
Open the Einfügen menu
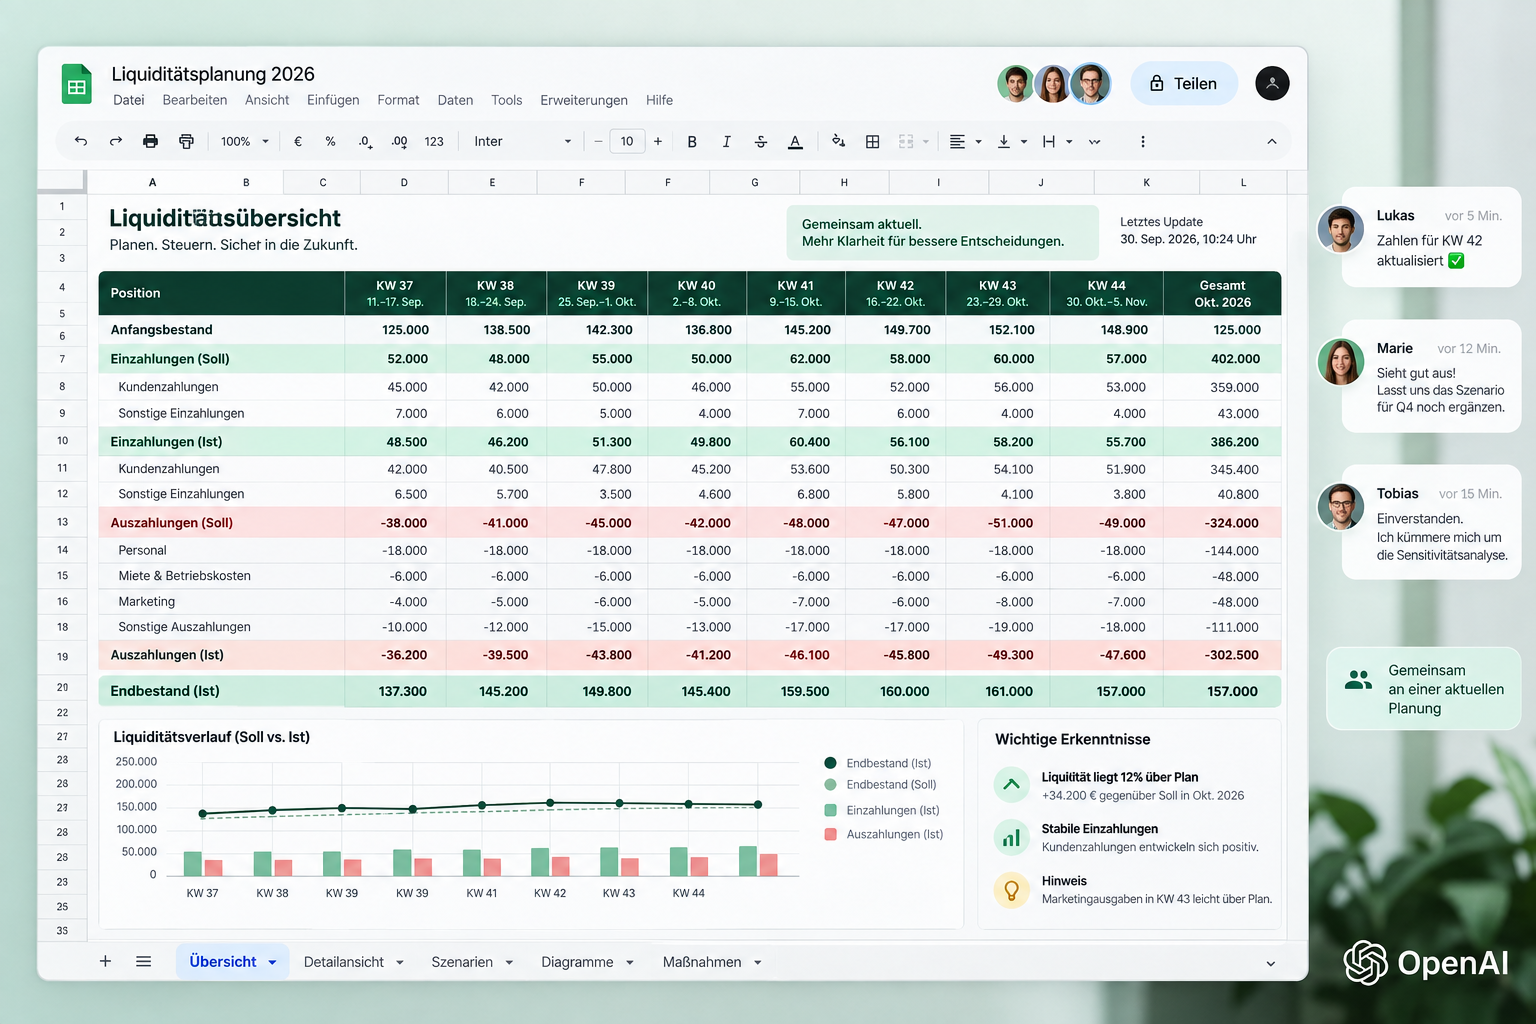pos(333,100)
